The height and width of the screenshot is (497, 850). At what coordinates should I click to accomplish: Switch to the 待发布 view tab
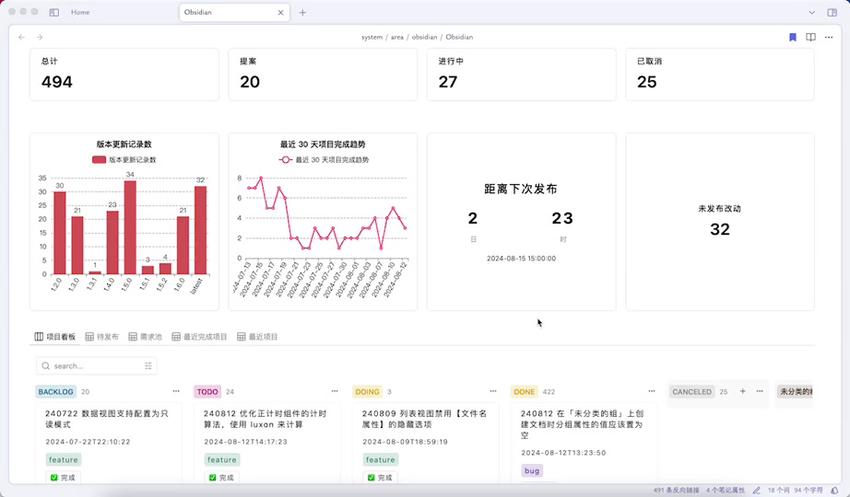102,337
